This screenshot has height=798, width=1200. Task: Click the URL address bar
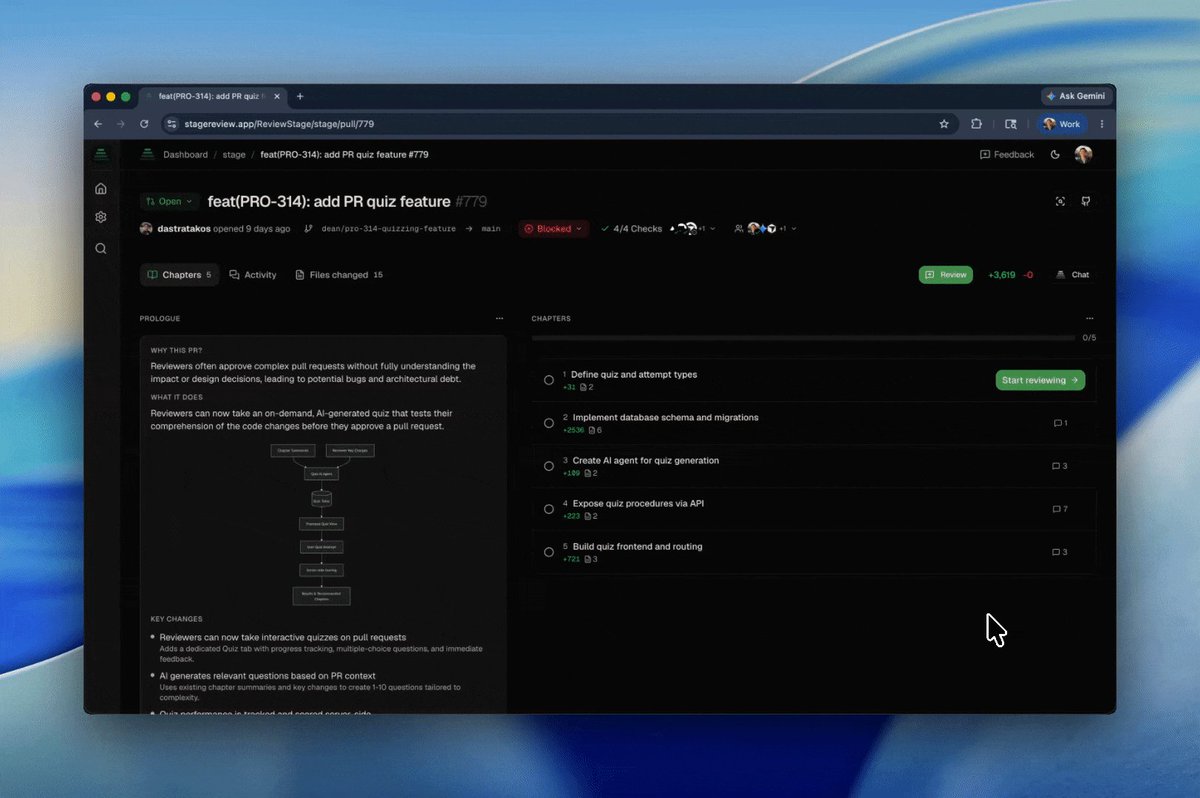(x=560, y=124)
